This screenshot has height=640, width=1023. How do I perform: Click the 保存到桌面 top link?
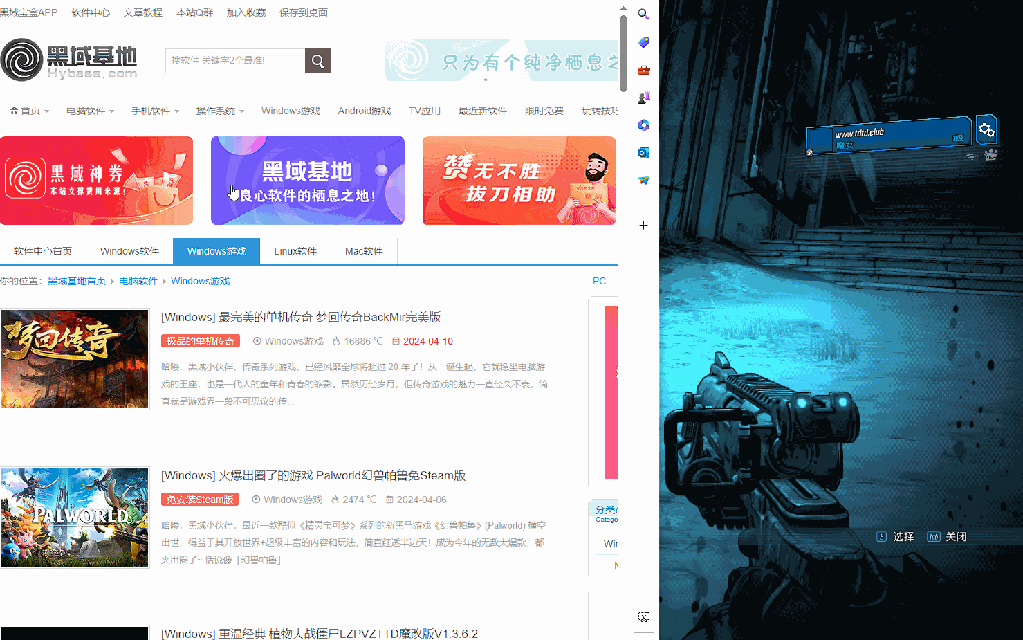303,12
